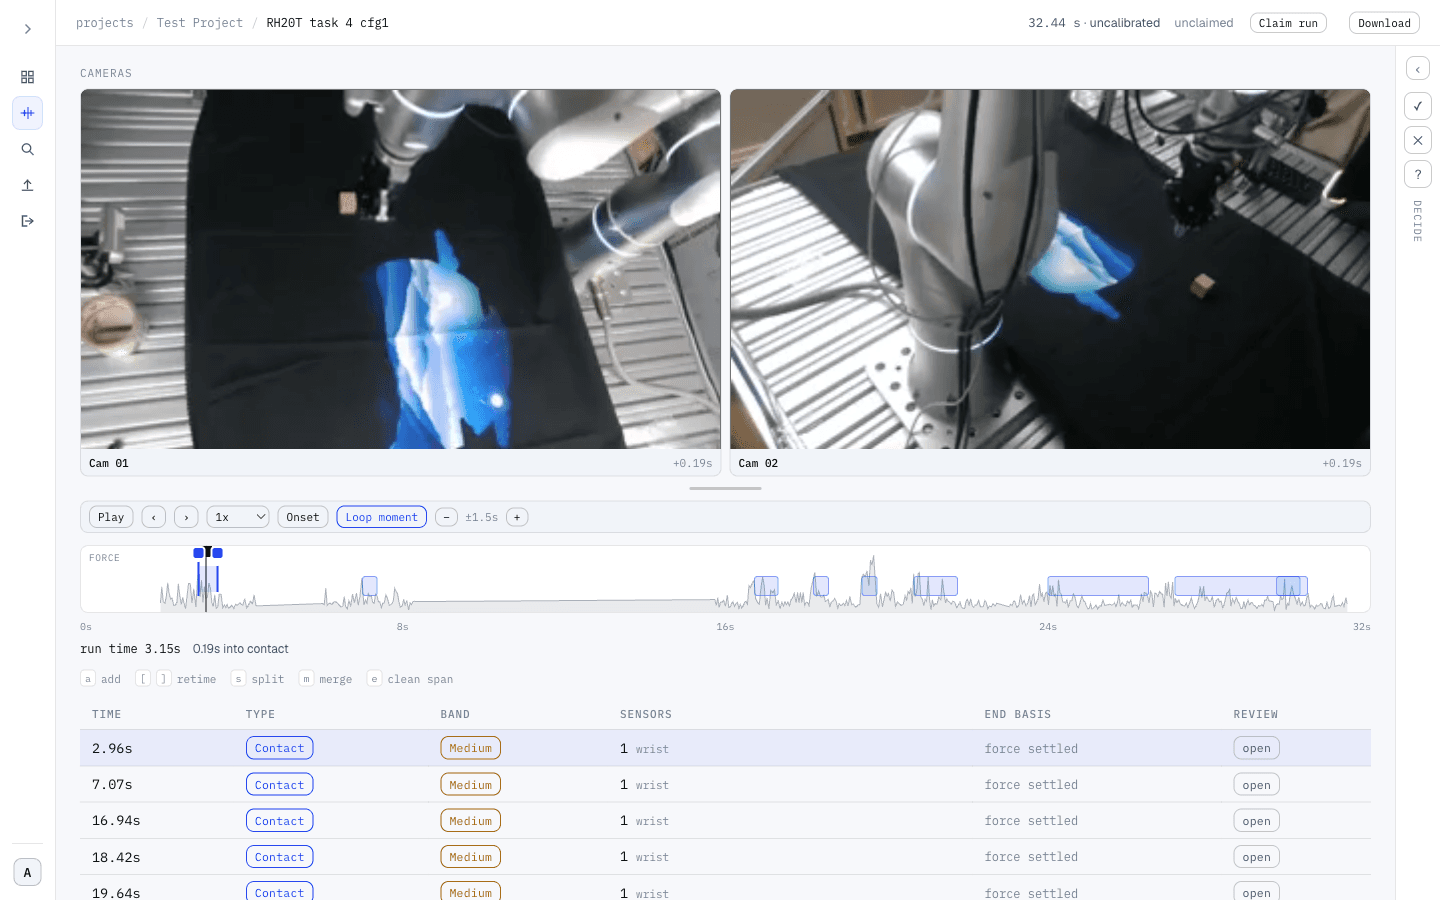Viewport: 1440px width, 900px height.
Task: Click the Onset button
Action: tap(303, 517)
